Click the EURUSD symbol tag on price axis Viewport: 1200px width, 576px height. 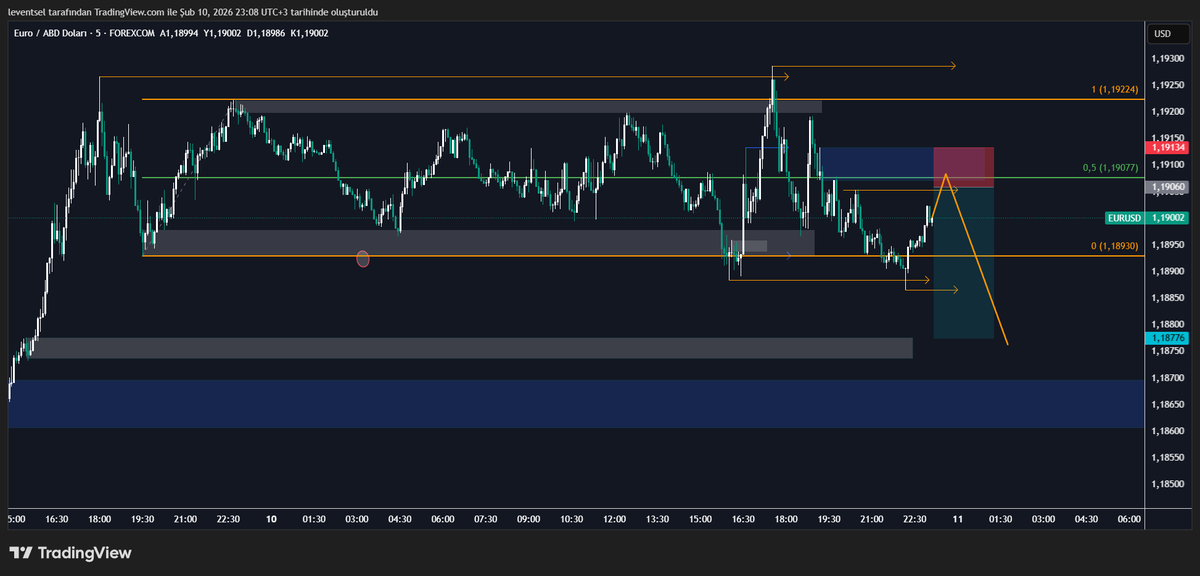coord(1125,217)
